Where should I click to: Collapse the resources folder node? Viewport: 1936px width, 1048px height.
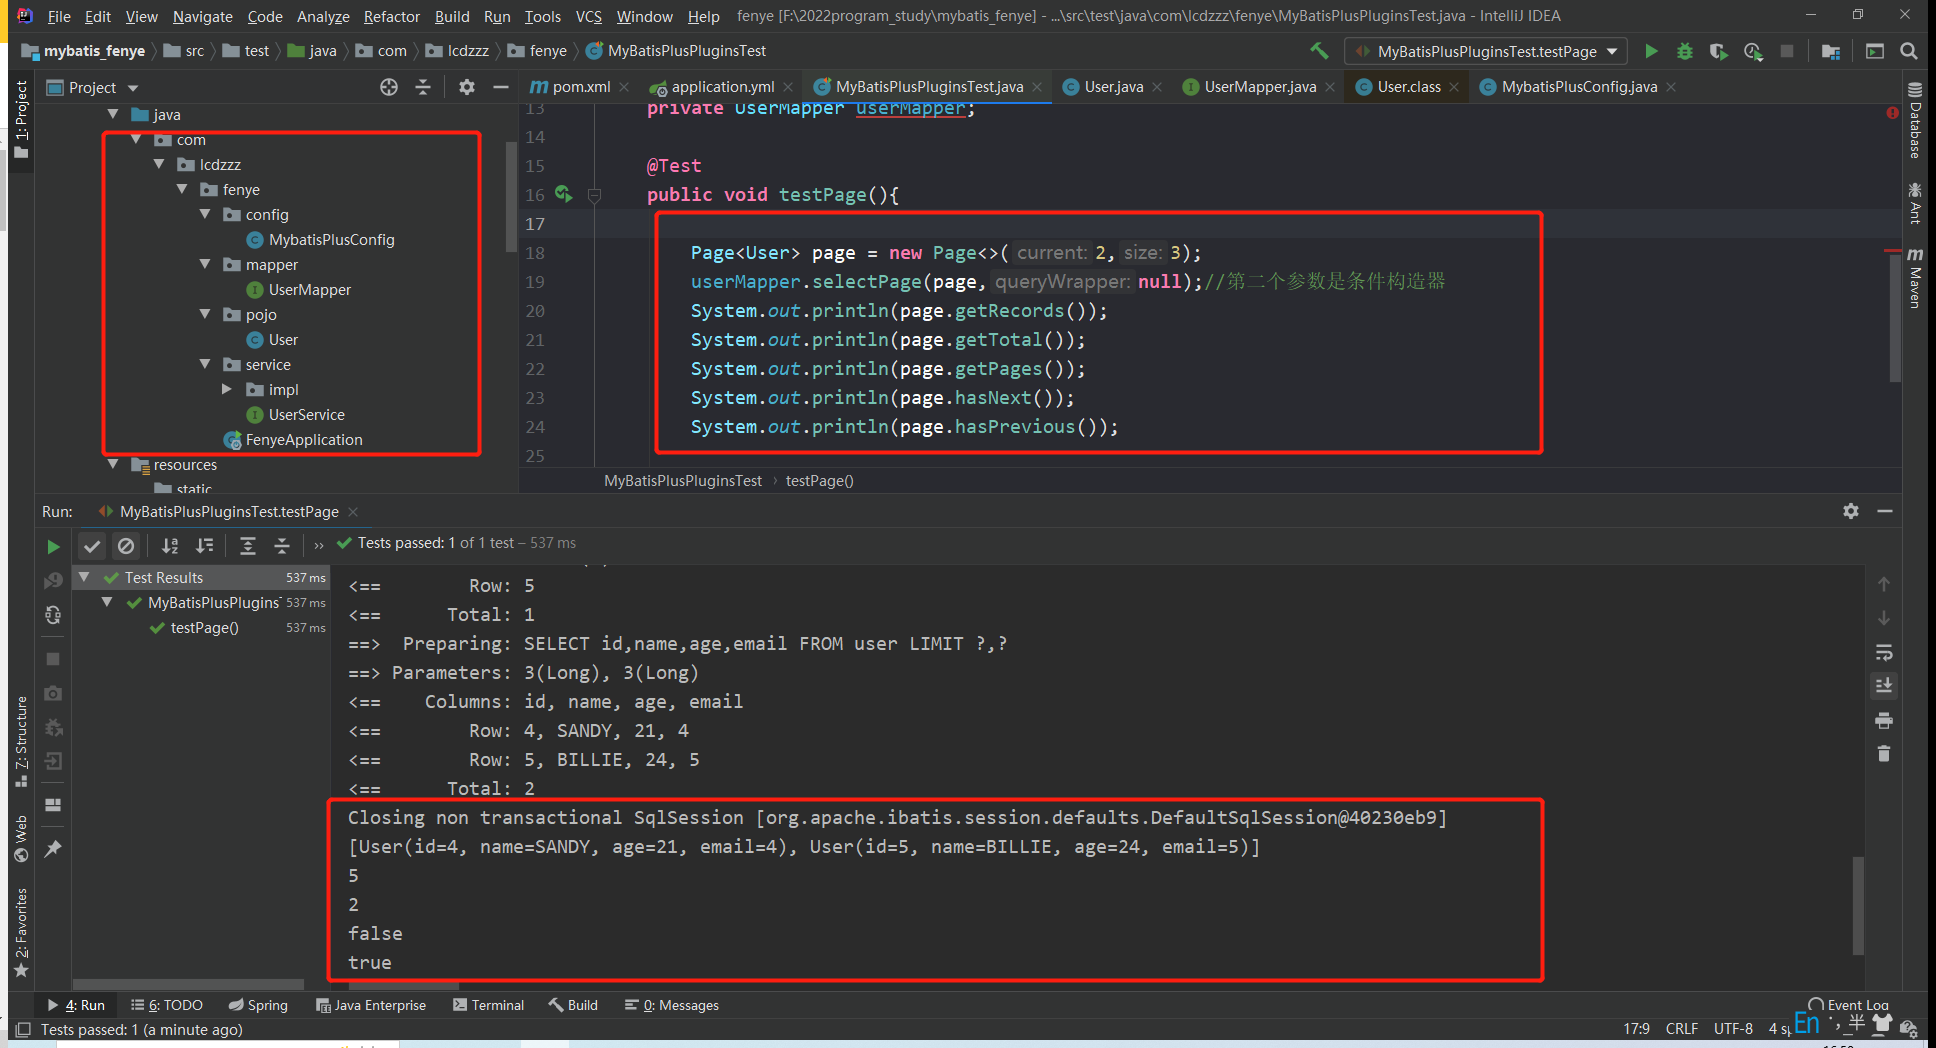click(x=113, y=464)
